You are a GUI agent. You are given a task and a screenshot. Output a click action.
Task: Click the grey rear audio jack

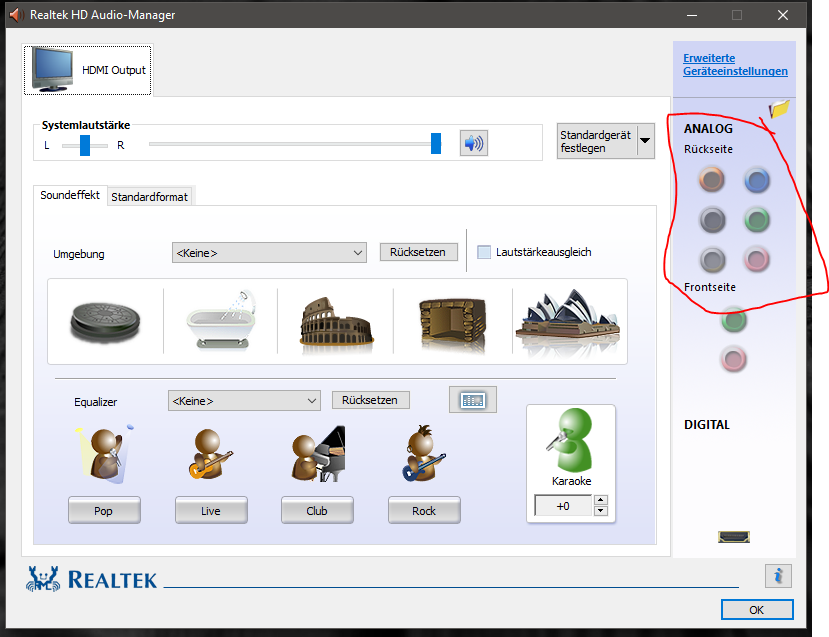pos(712,260)
